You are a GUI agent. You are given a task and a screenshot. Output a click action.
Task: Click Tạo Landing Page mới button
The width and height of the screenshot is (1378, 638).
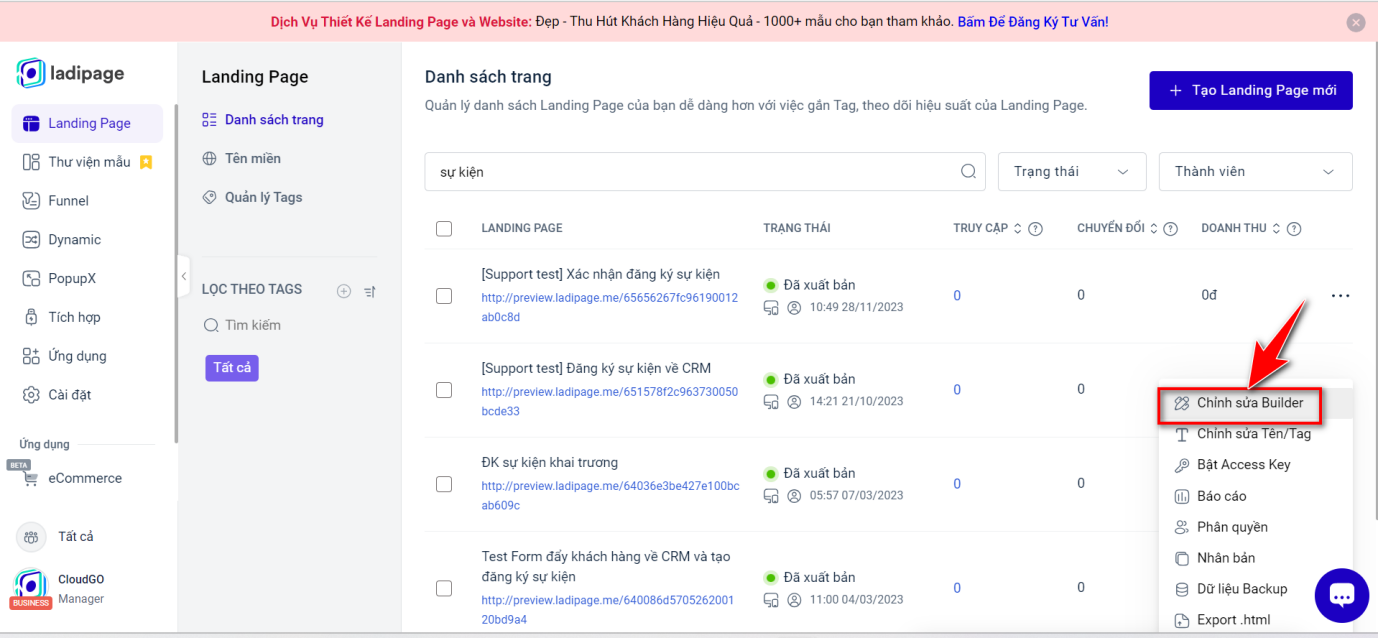click(x=1250, y=90)
